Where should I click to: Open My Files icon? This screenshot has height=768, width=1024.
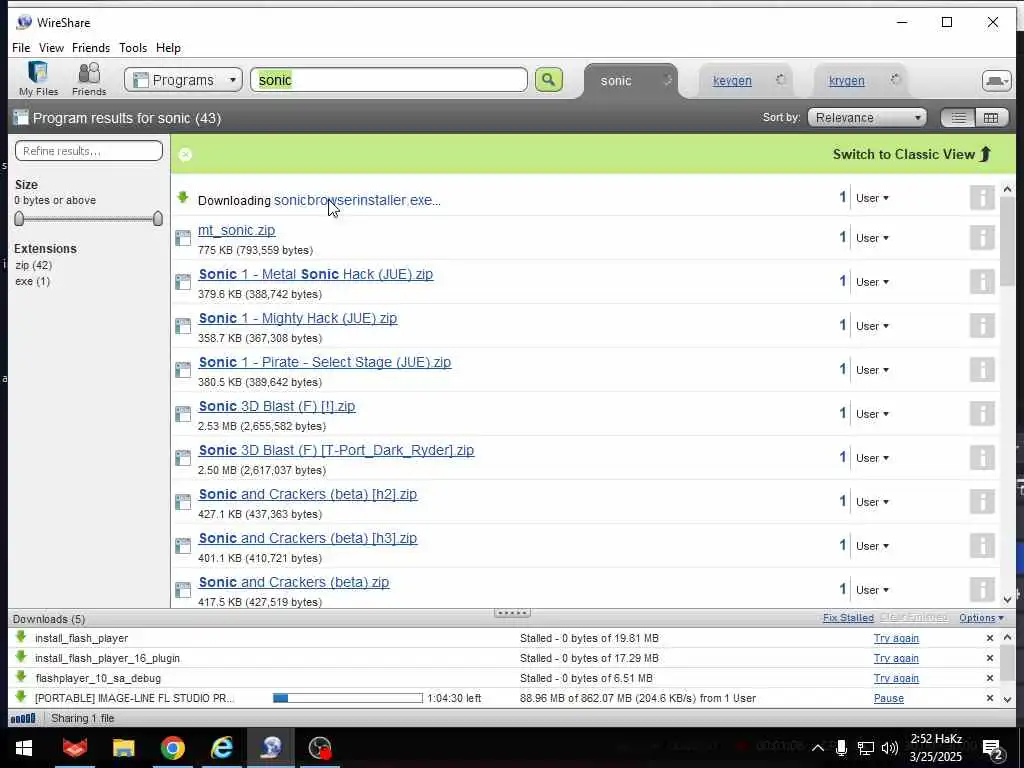point(38,79)
